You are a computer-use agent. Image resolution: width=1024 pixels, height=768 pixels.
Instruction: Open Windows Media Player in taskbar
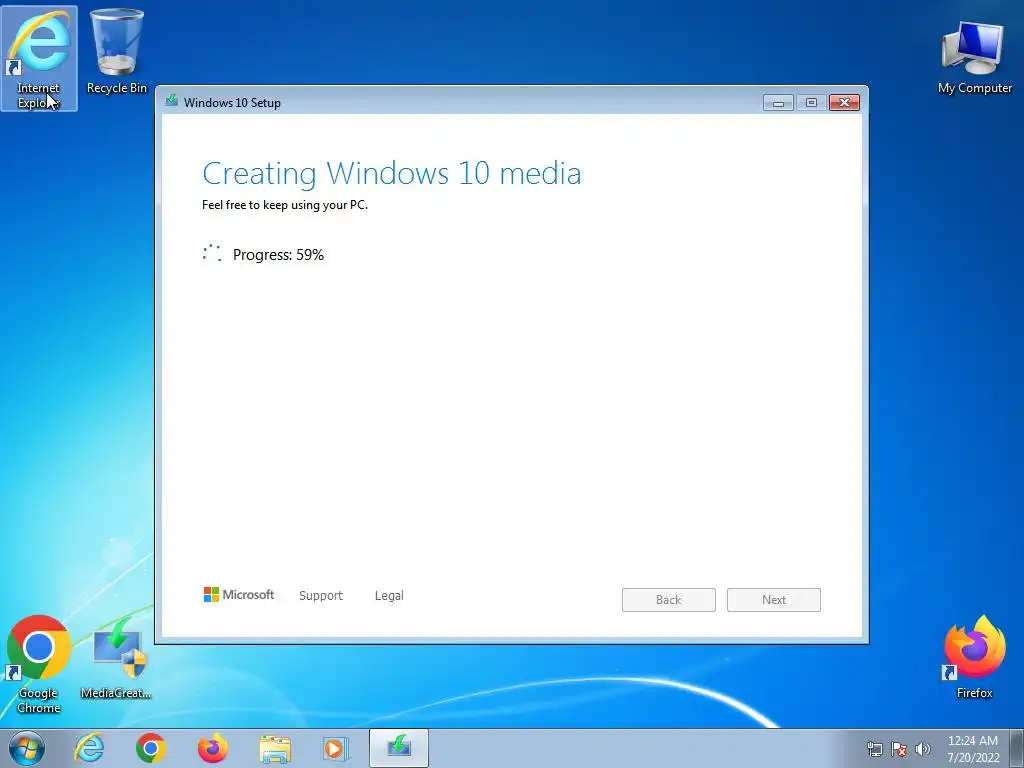[x=337, y=748]
